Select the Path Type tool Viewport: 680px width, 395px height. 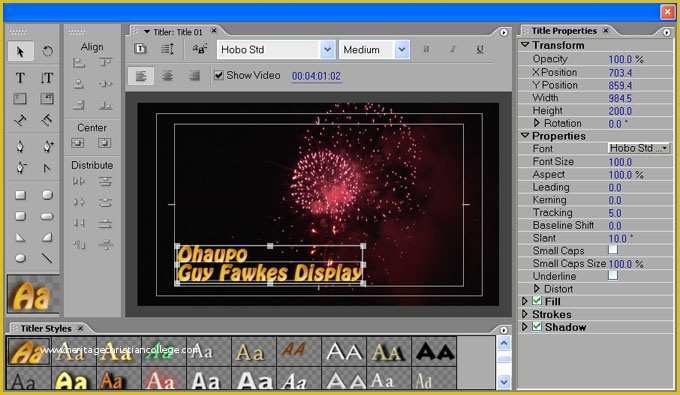(x=20, y=119)
